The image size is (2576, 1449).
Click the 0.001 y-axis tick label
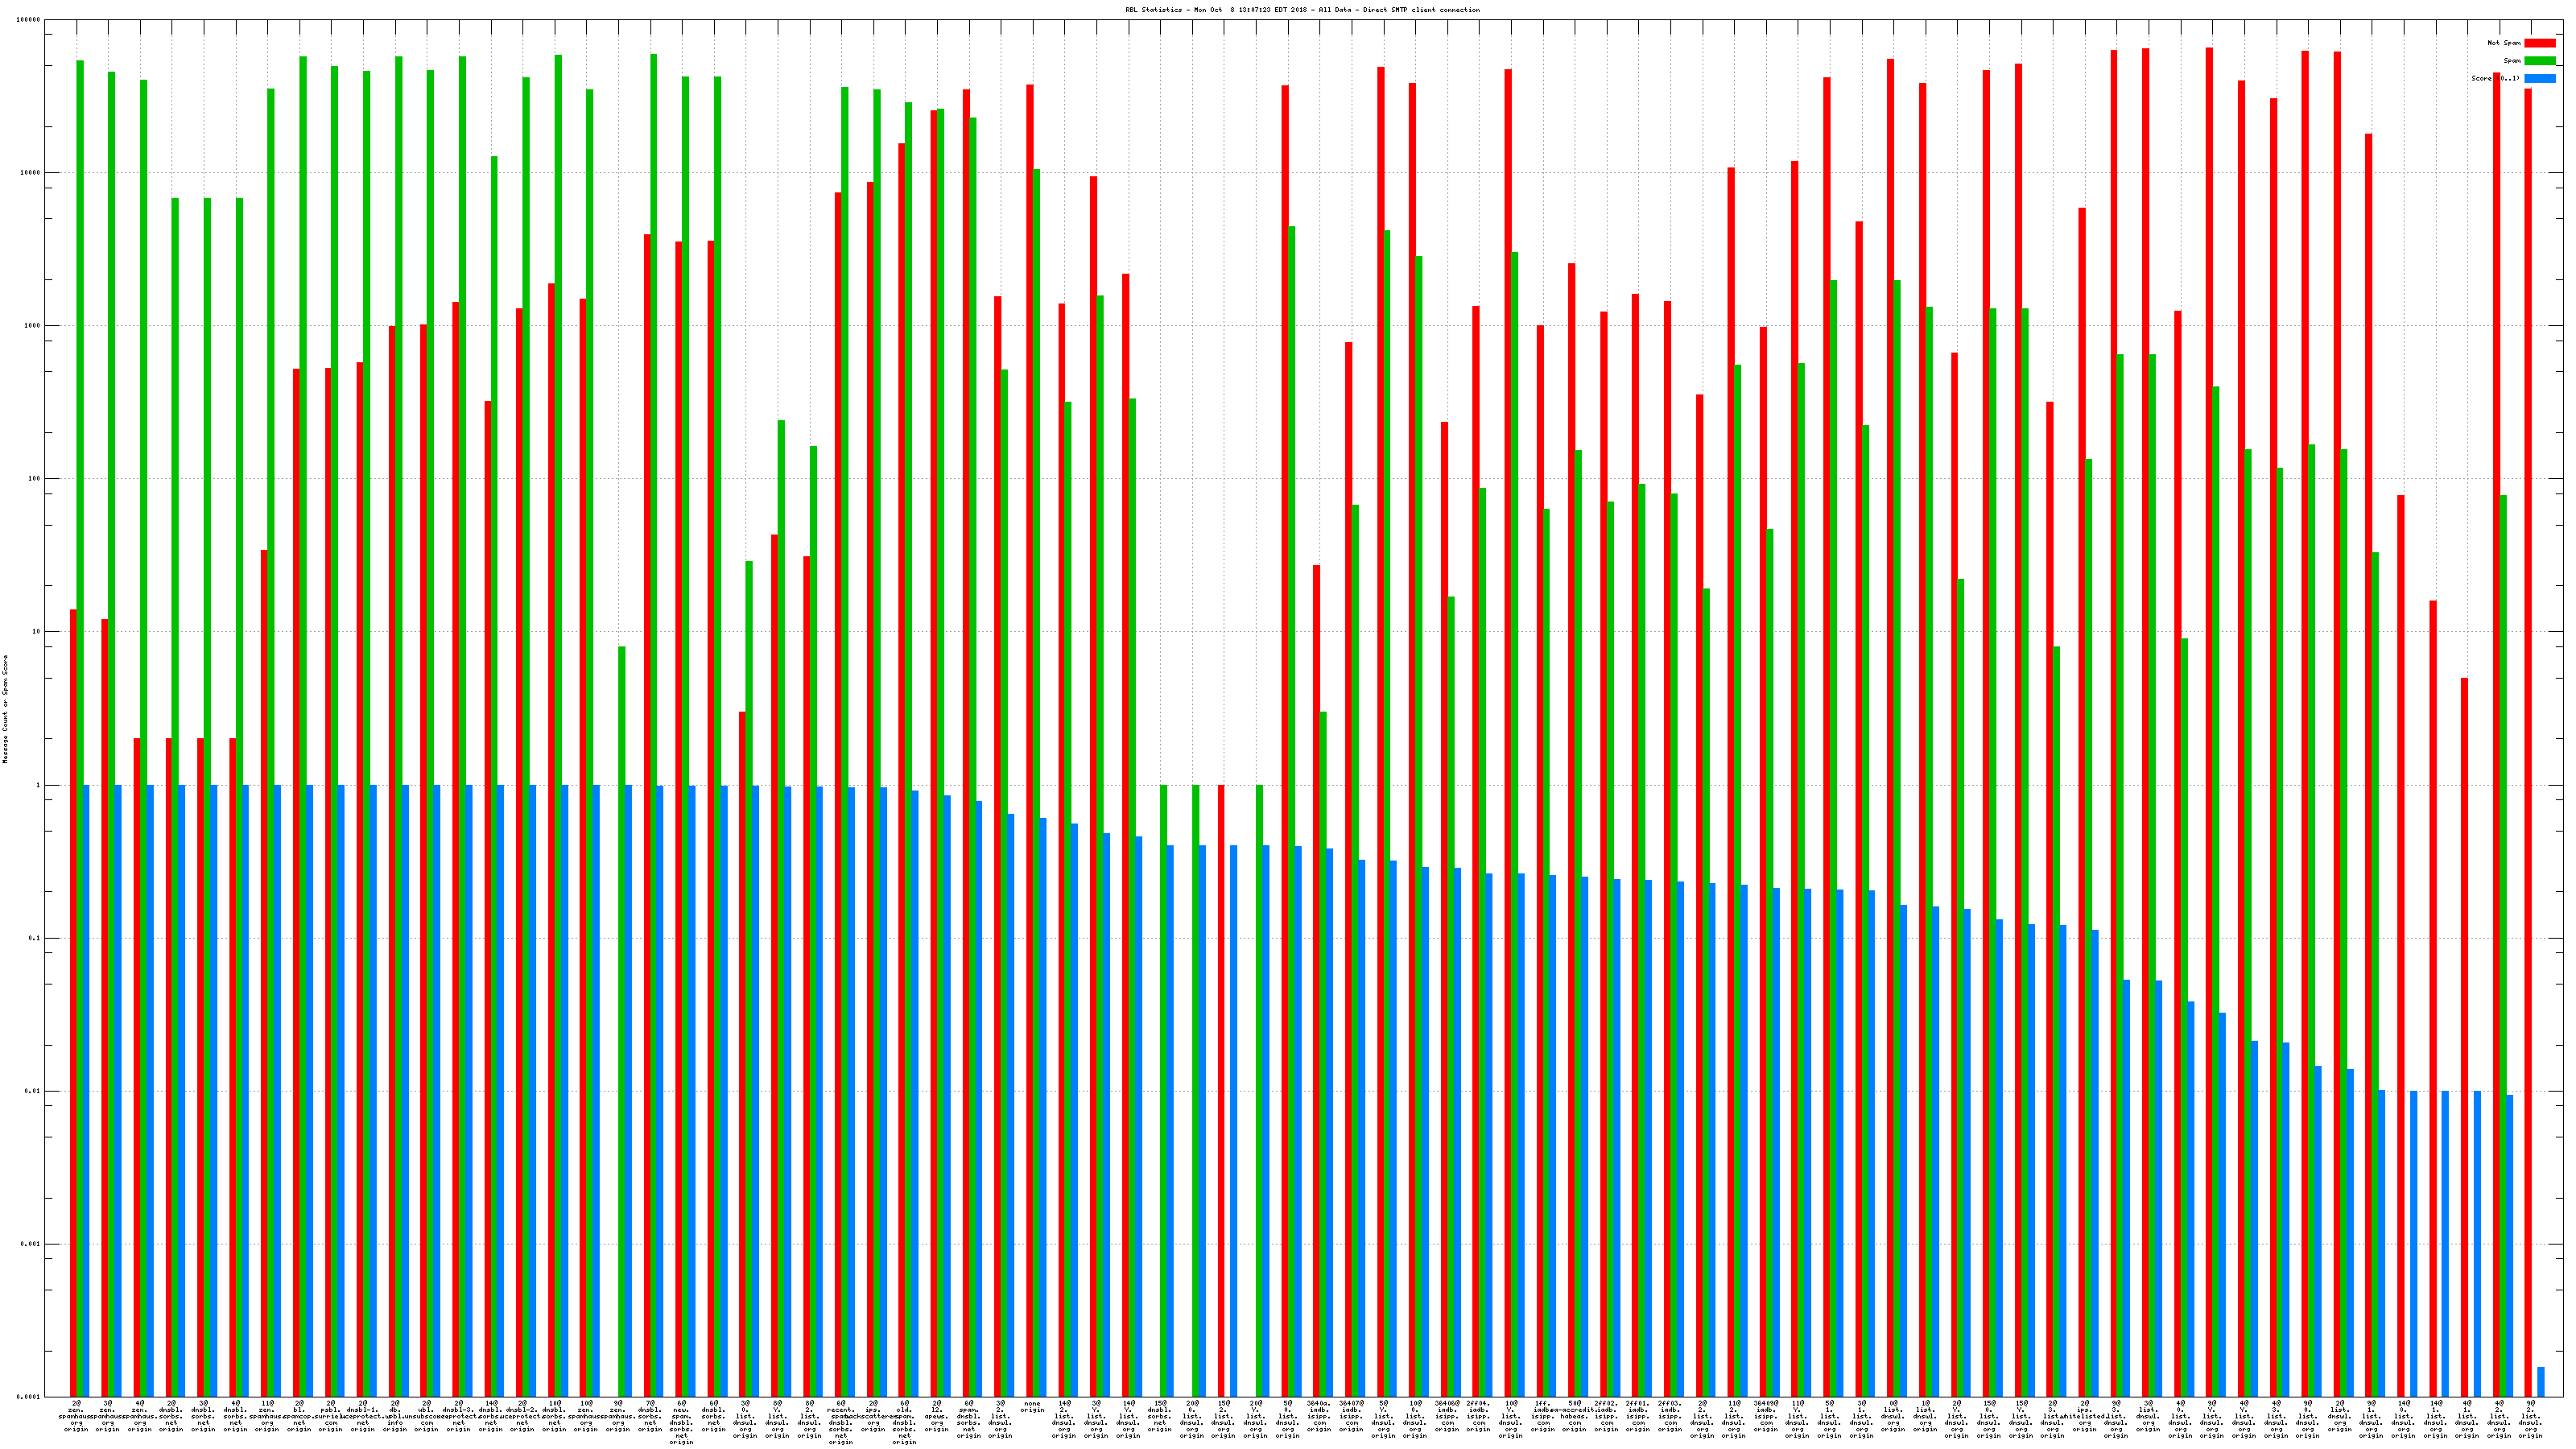(31, 1245)
